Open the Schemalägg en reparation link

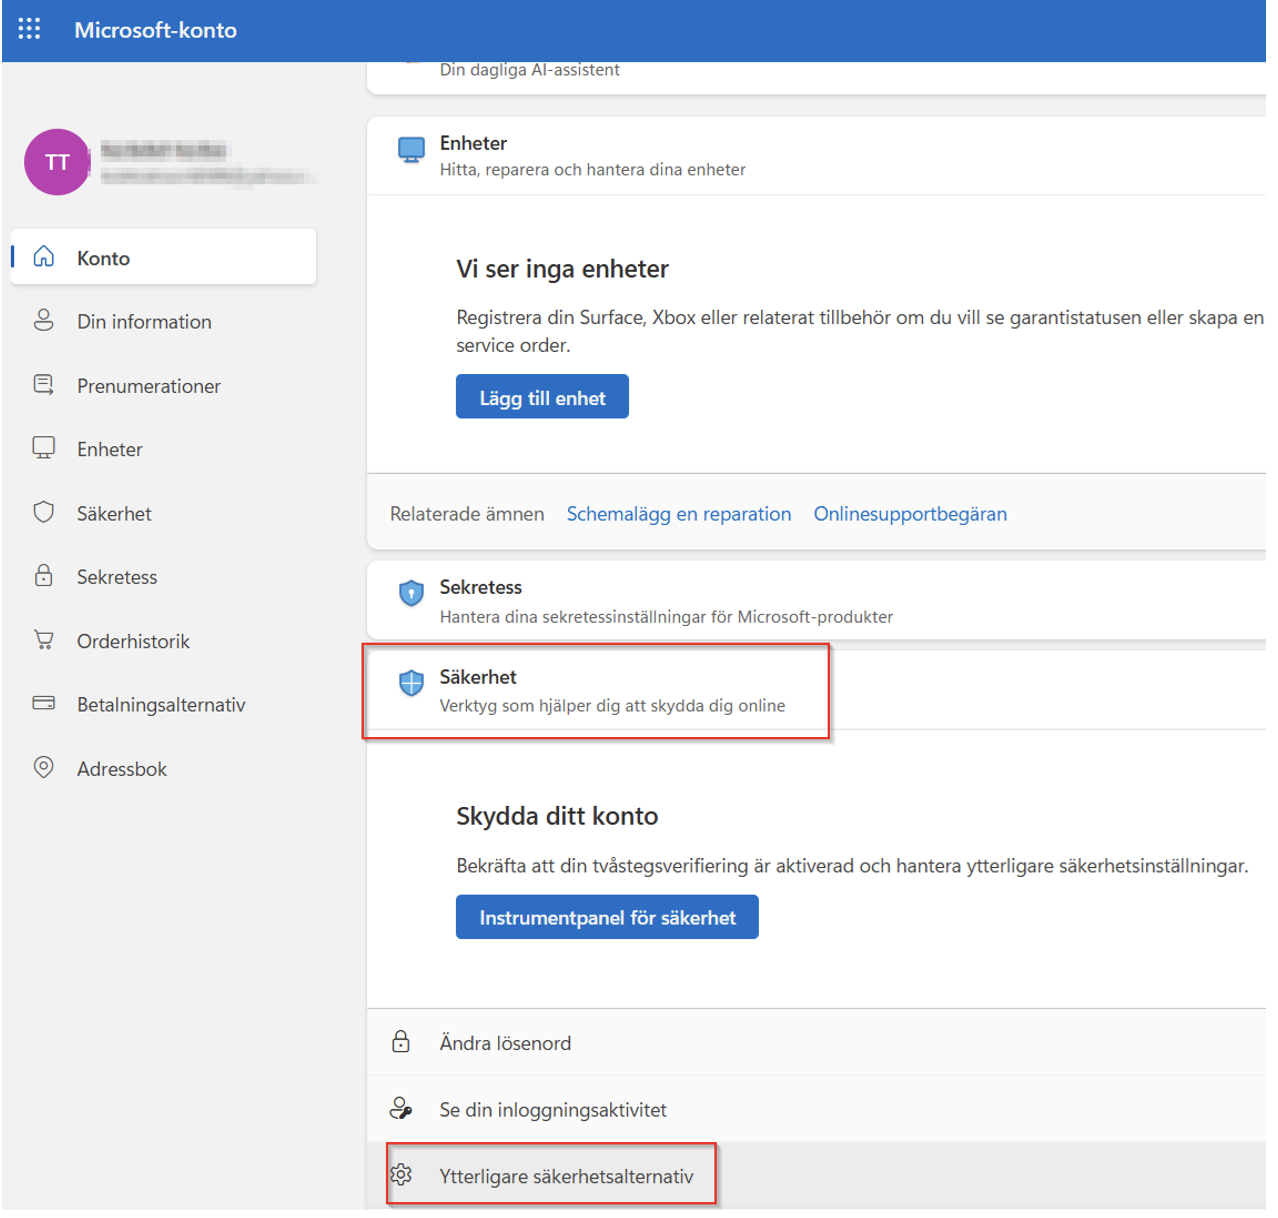click(679, 514)
